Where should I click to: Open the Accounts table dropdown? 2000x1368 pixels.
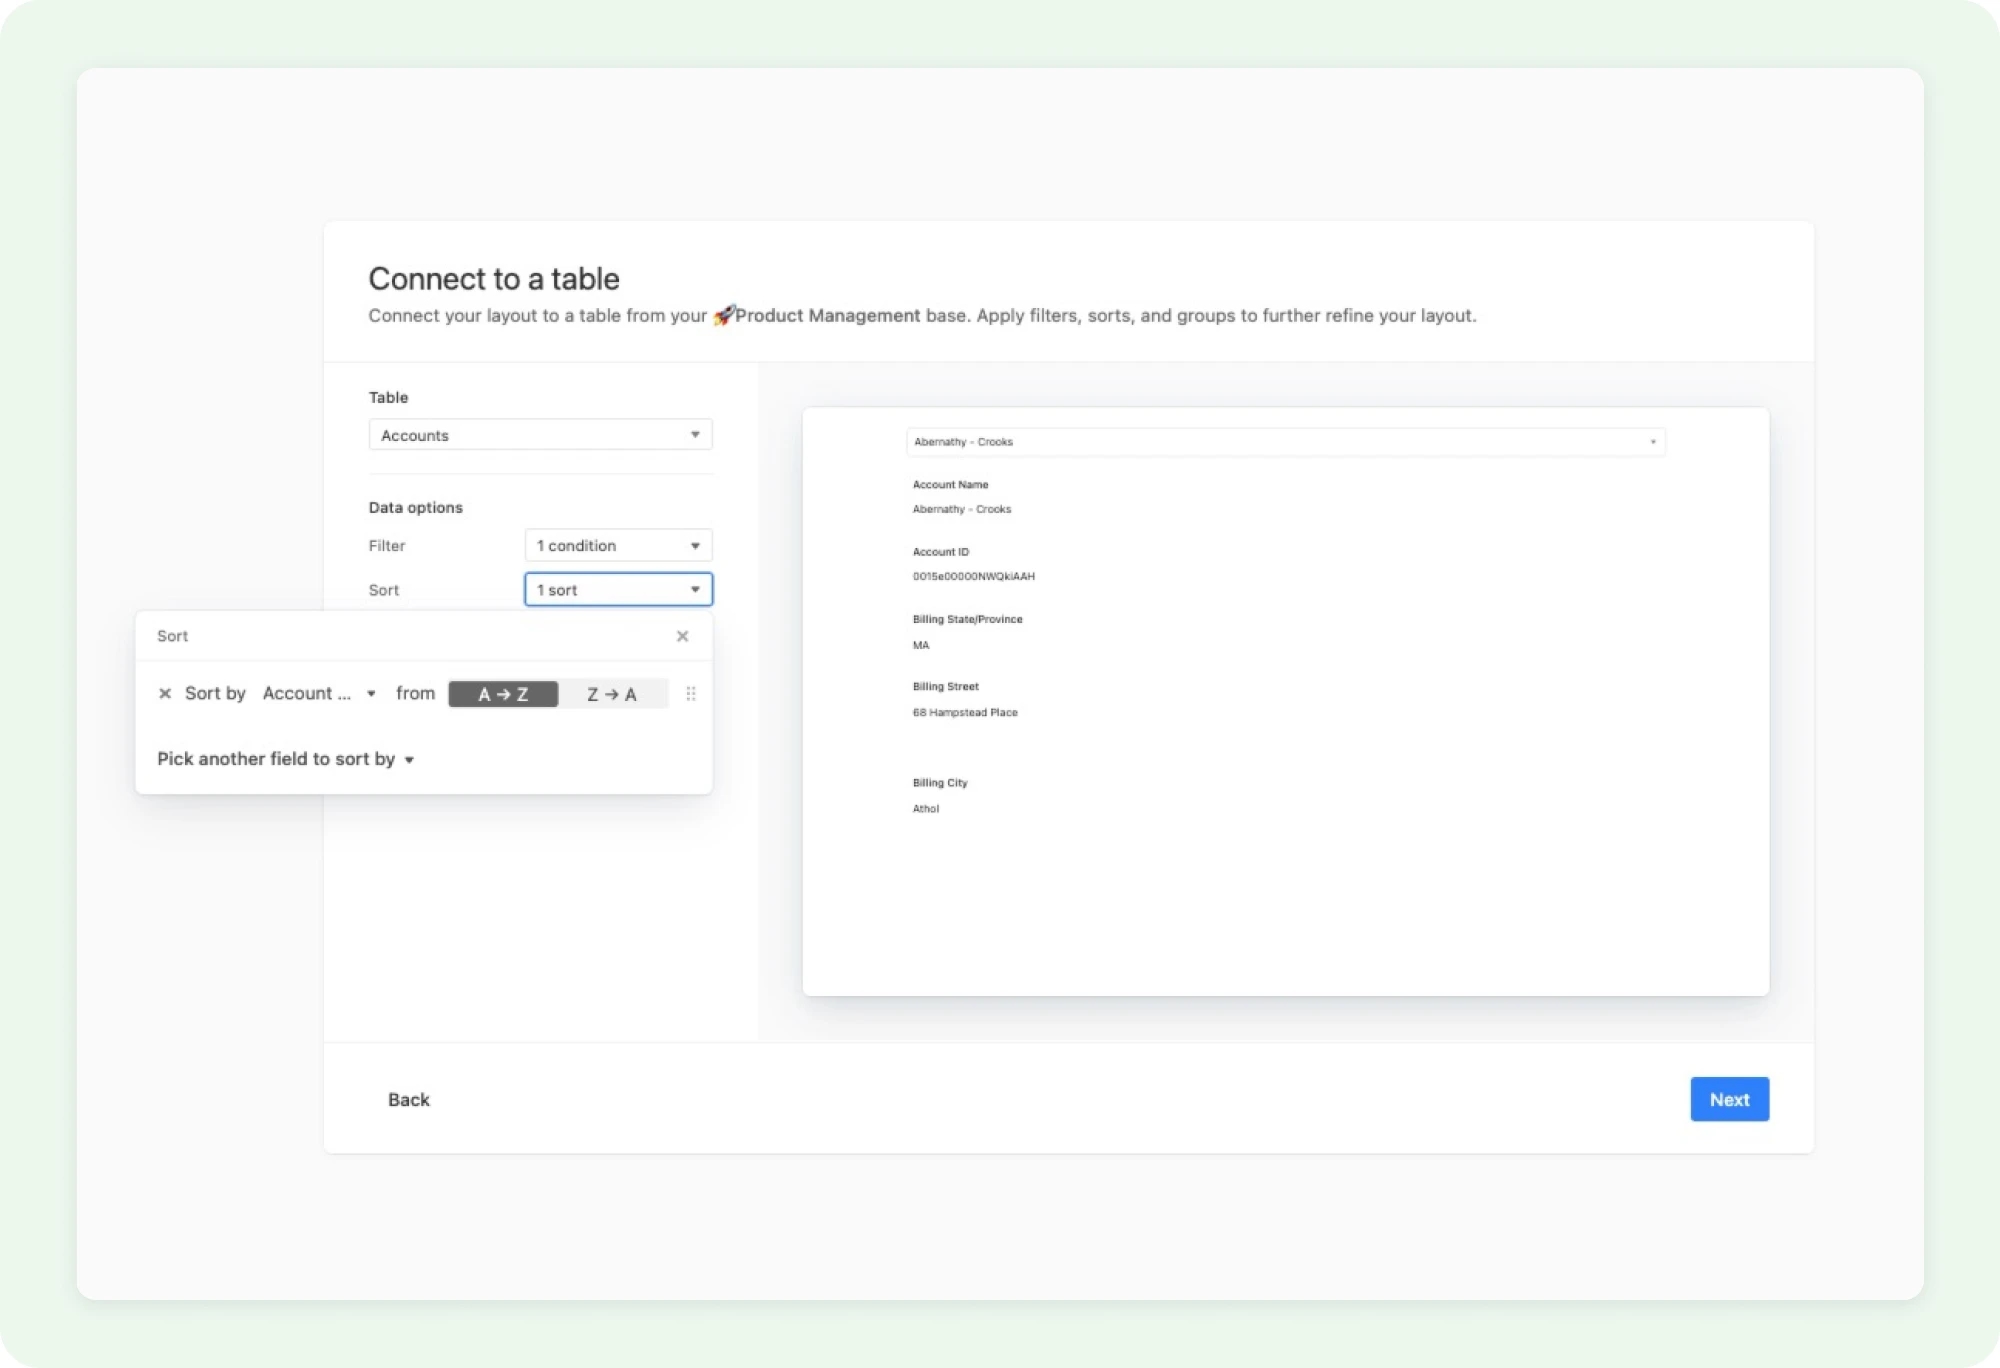point(540,435)
